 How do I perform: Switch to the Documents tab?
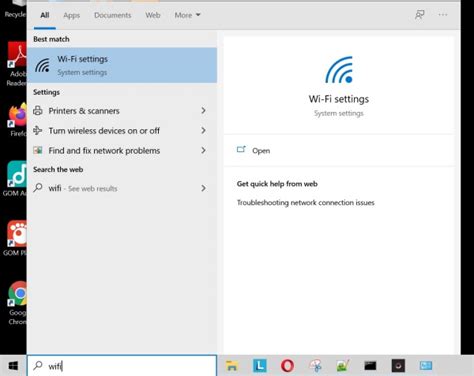tap(113, 15)
